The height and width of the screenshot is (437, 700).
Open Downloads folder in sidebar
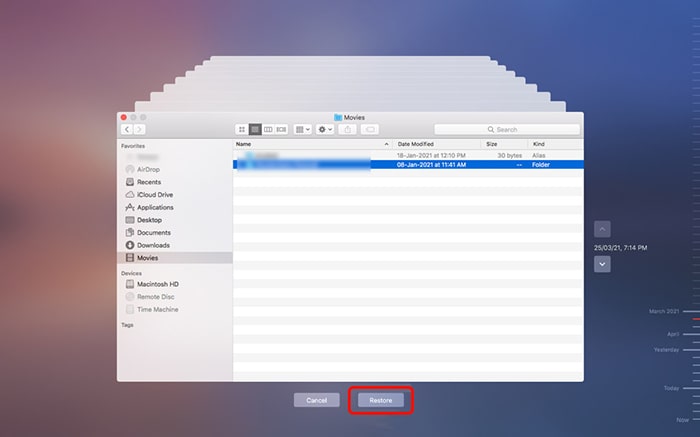(x=153, y=245)
